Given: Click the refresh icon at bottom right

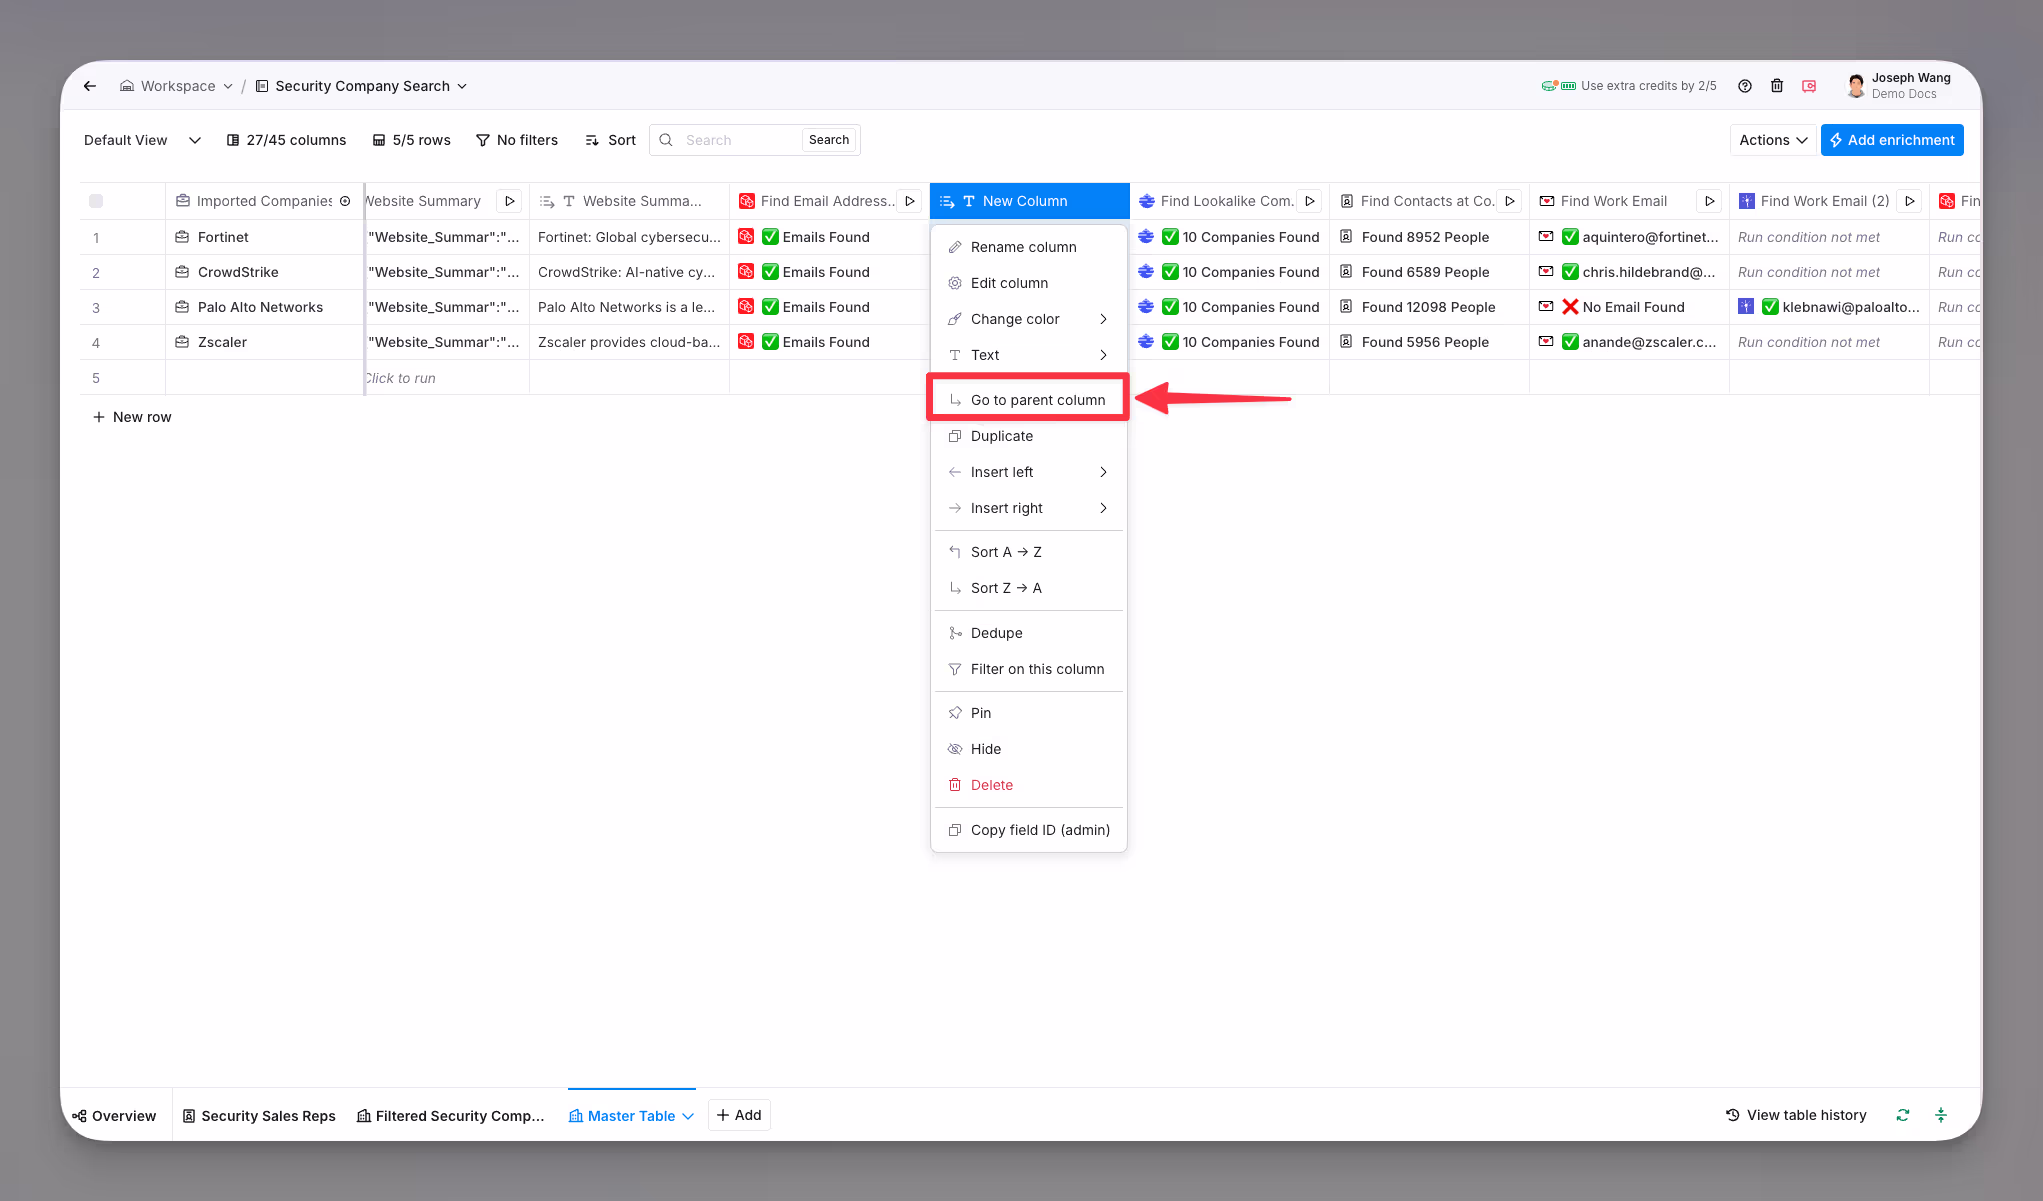Looking at the screenshot, I should click(x=1903, y=1115).
